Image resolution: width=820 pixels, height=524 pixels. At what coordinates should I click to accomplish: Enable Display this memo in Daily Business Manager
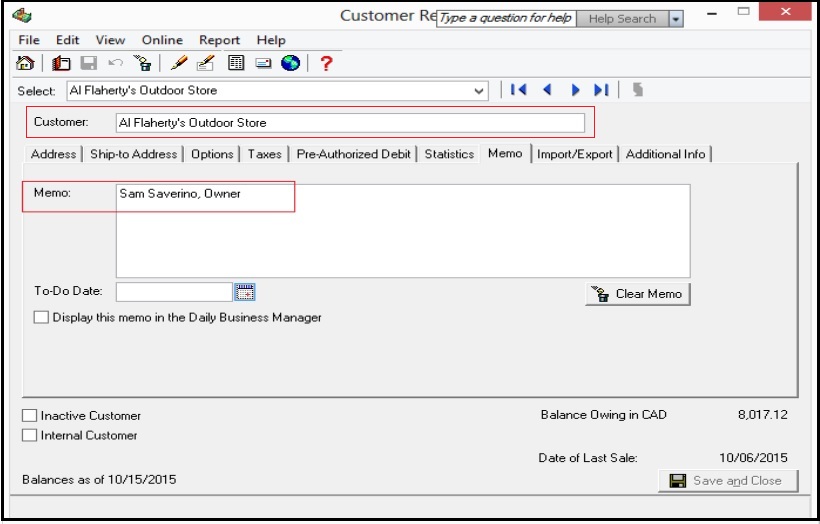click(x=41, y=317)
